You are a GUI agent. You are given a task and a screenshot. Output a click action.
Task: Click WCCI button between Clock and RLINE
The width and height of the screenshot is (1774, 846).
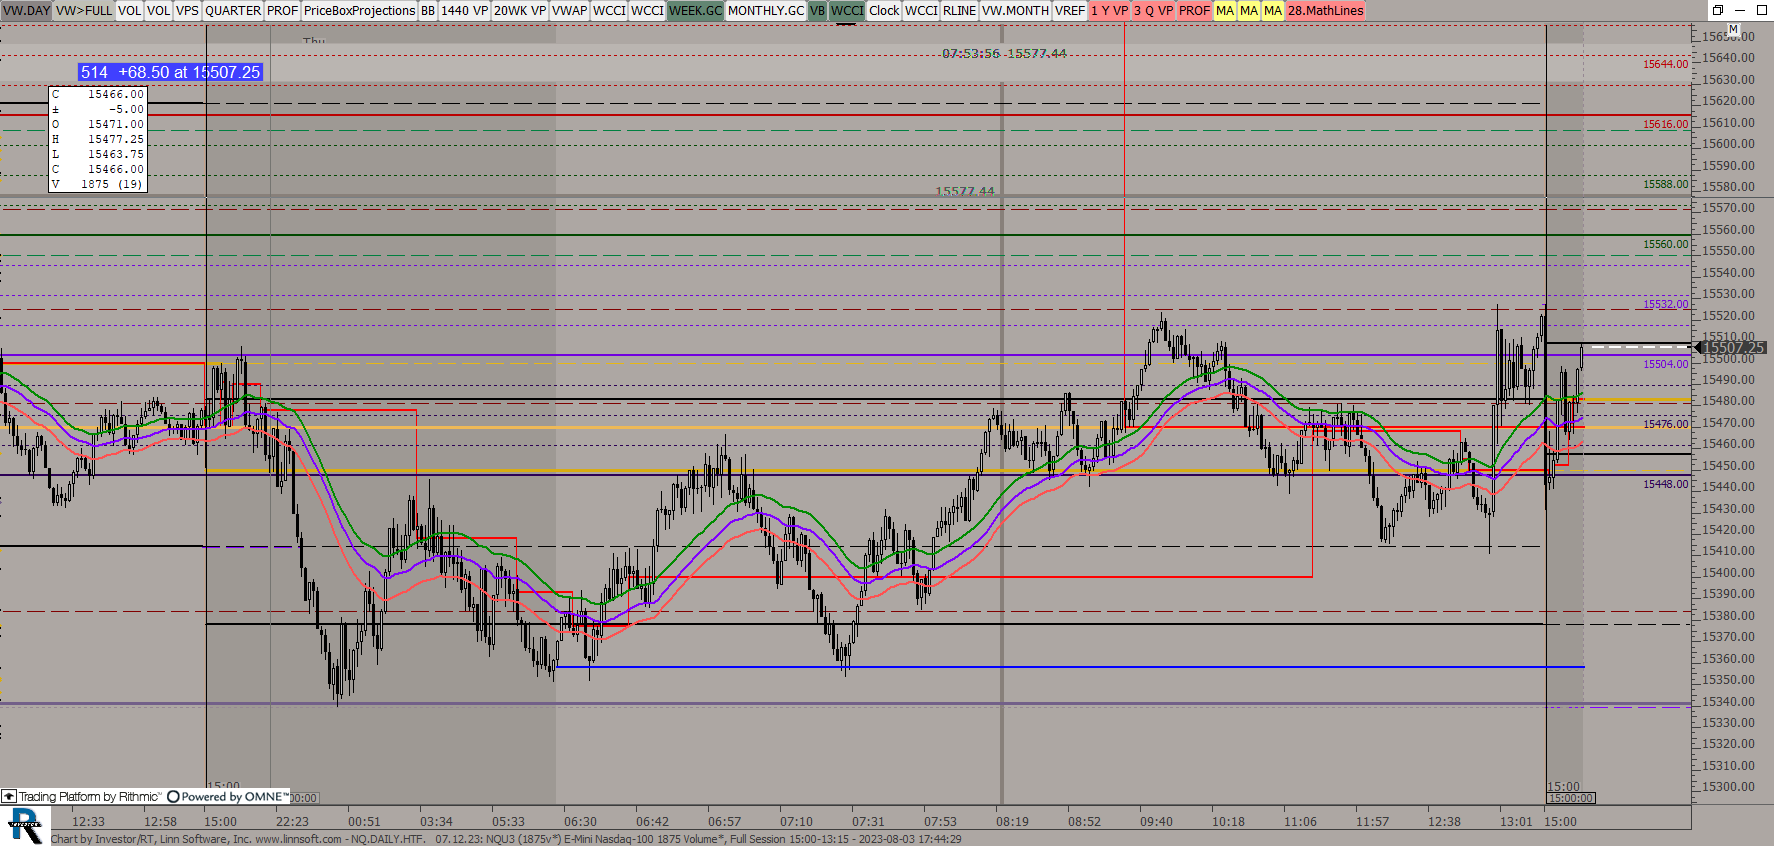(921, 10)
